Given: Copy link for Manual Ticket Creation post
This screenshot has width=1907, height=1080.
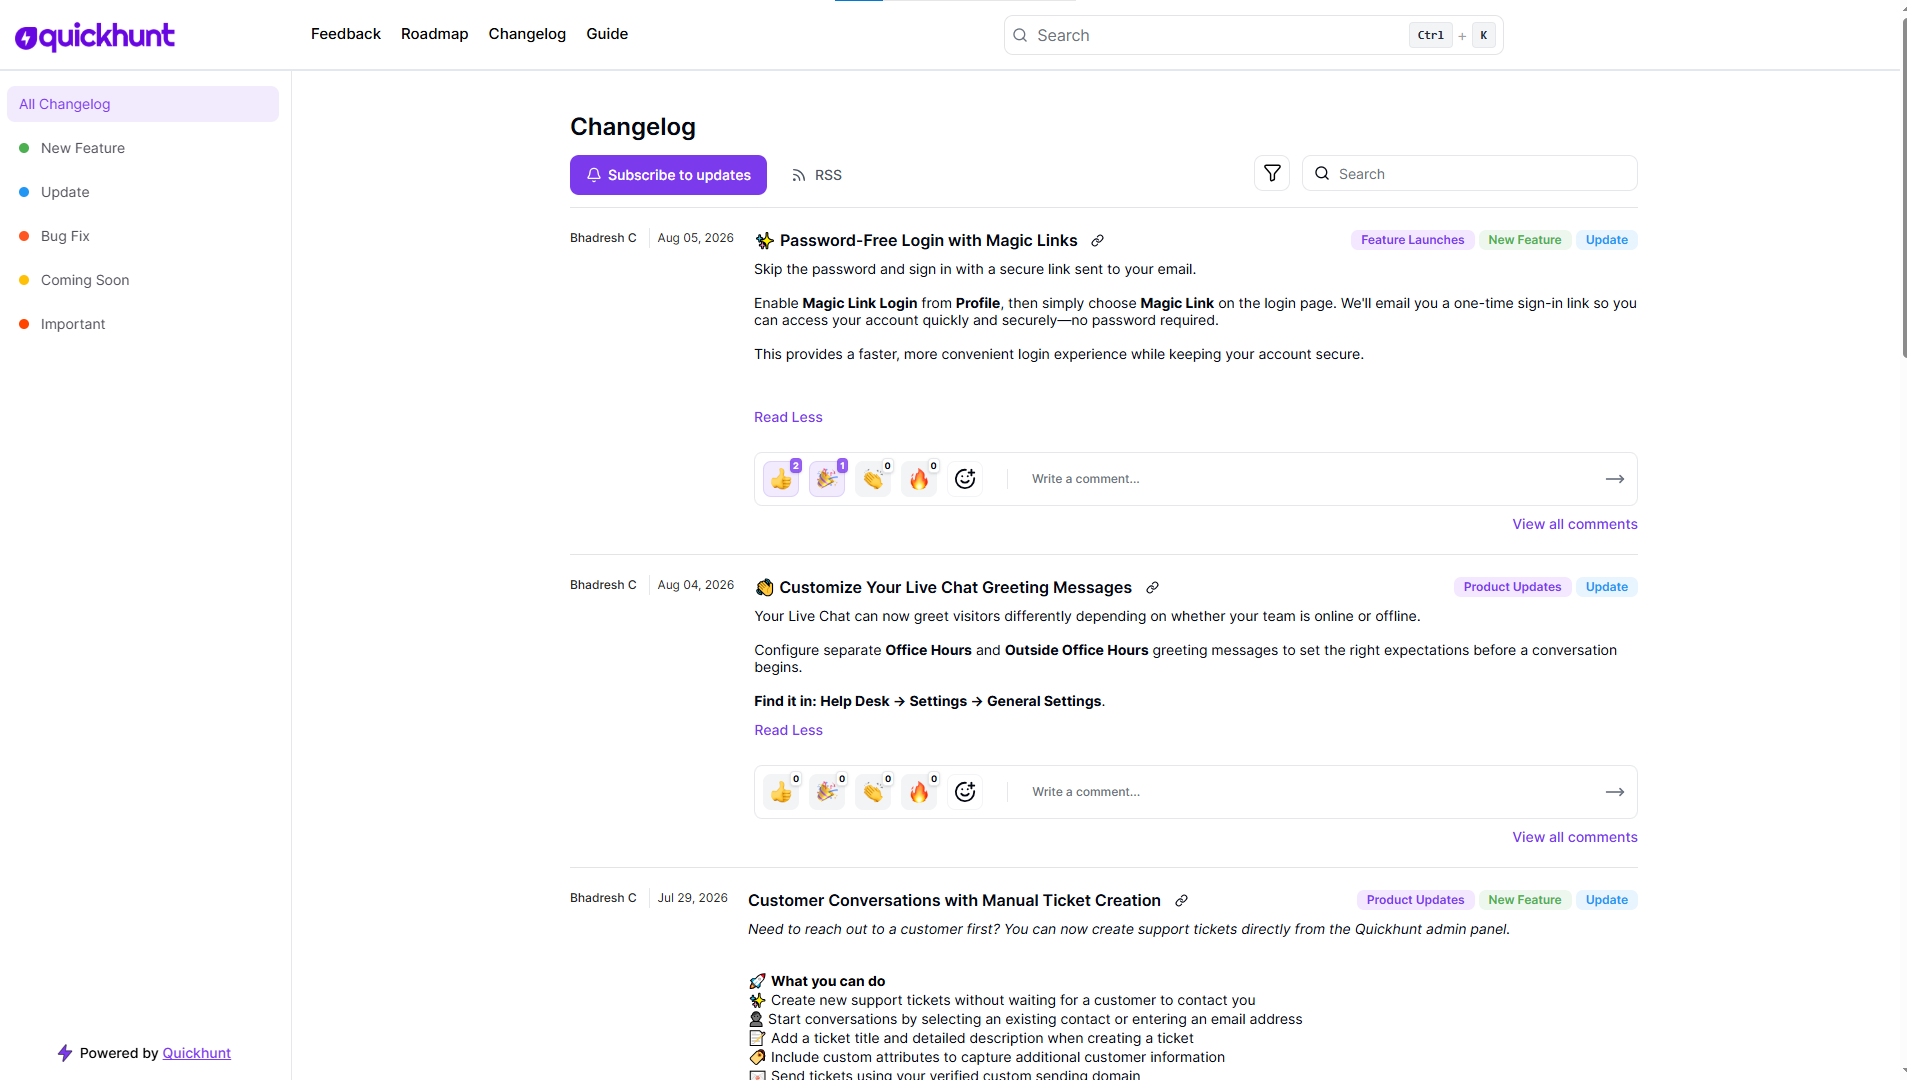Looking at the screenshot, I should 1181,901.
